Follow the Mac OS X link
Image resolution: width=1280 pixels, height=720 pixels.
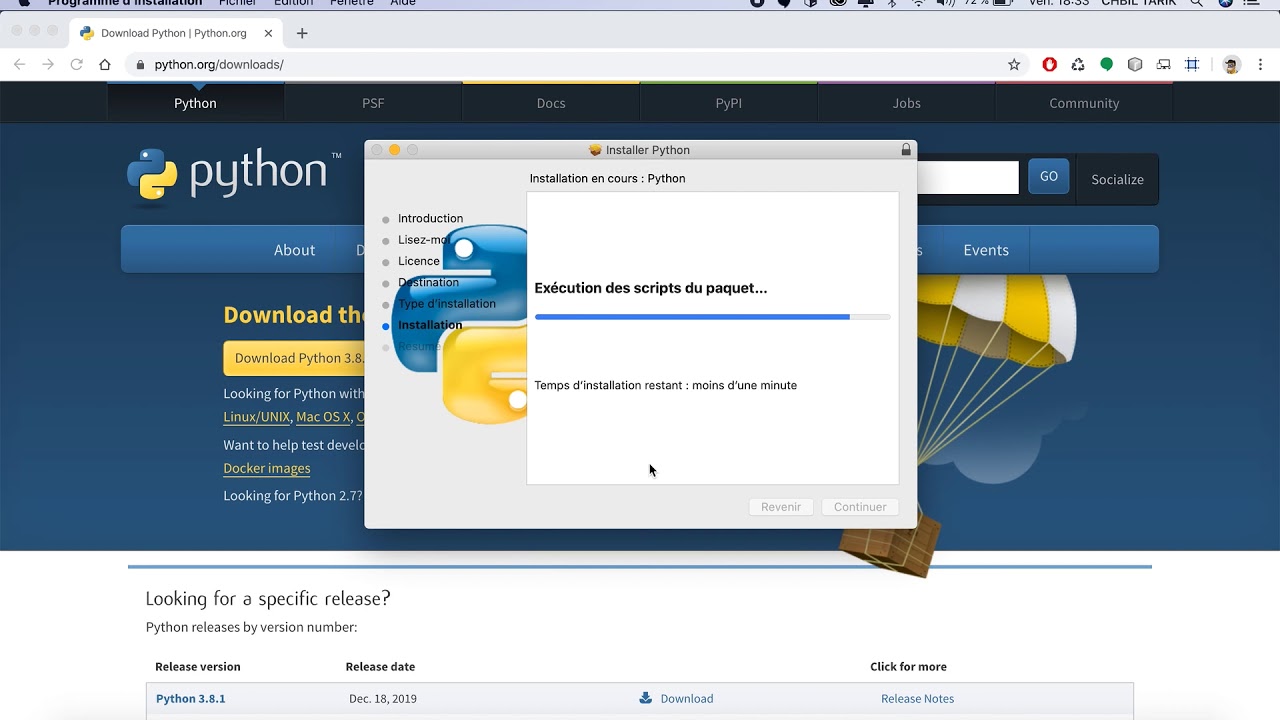(x=323, y=417)
